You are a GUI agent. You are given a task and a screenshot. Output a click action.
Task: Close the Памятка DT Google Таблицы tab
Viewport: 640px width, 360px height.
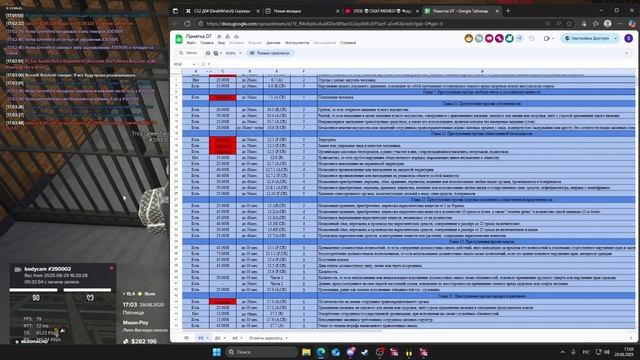(497, 11)
